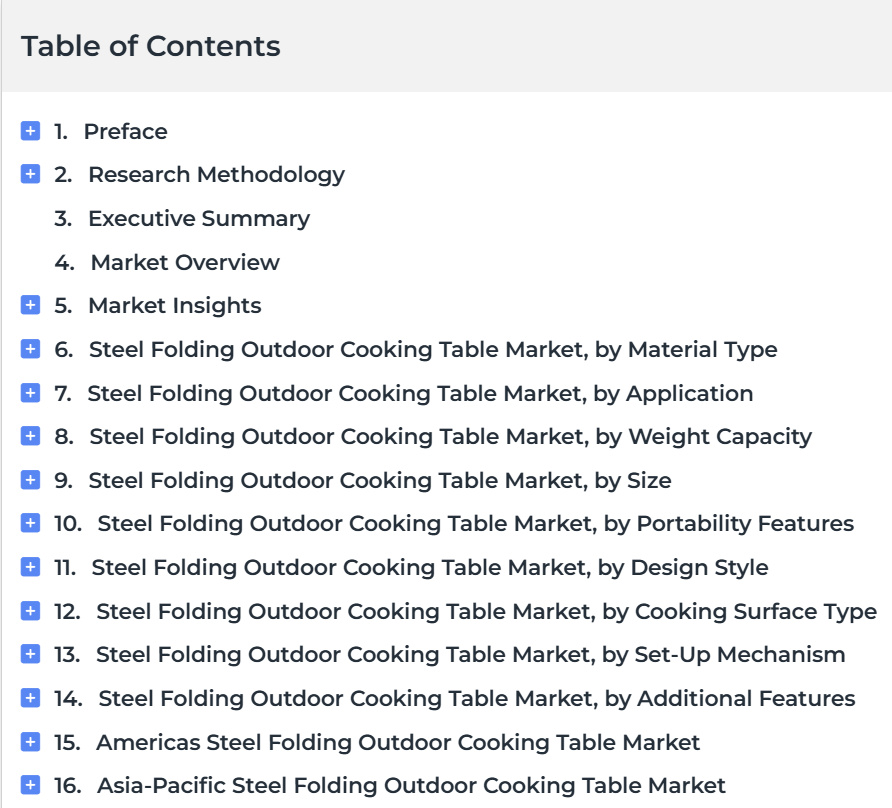
Task: Click the Table of Contents heading
Action: [x=151, y=46]
